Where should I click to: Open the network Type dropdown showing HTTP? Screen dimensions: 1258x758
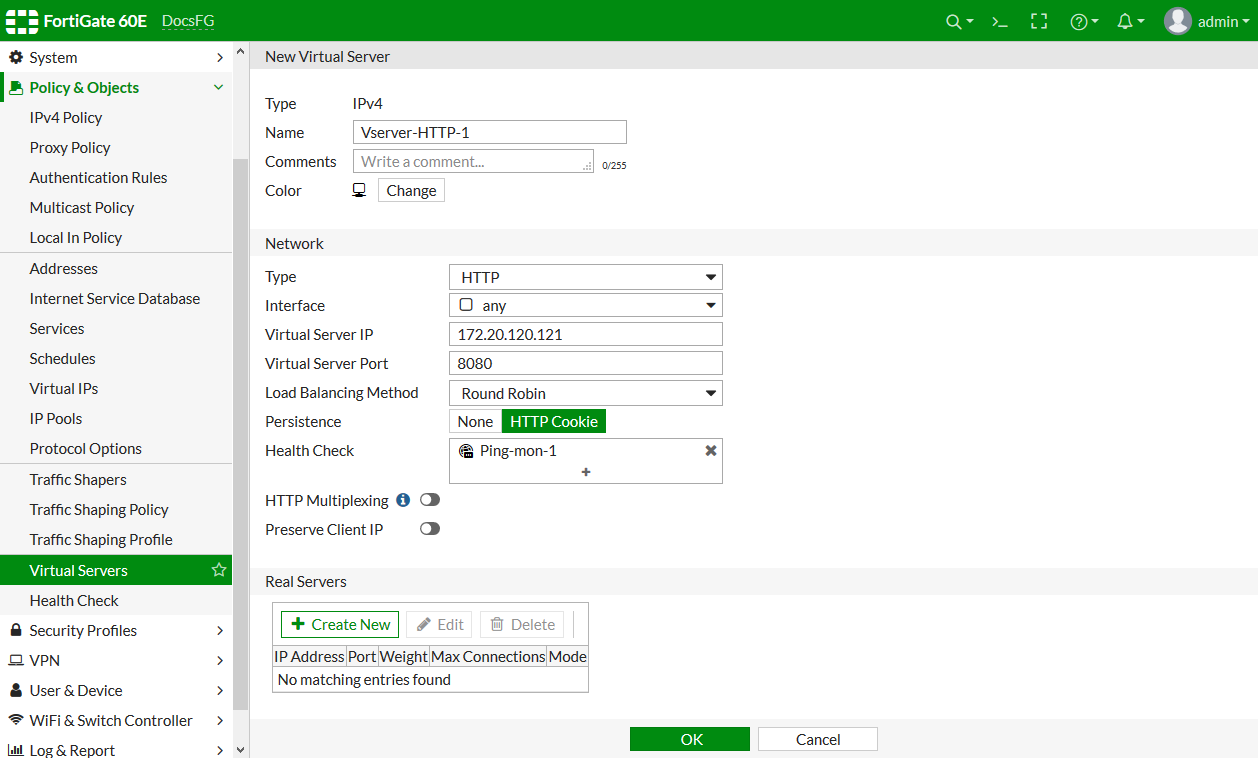(586, 277)
